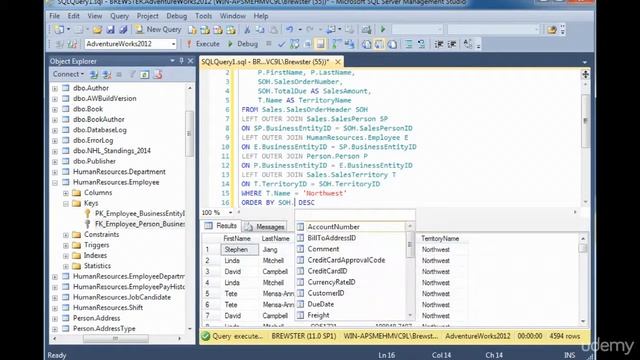Viewport: 640px width, 360px height.
Task: Toggle Results to Text mode
Action: coord(367,44)
